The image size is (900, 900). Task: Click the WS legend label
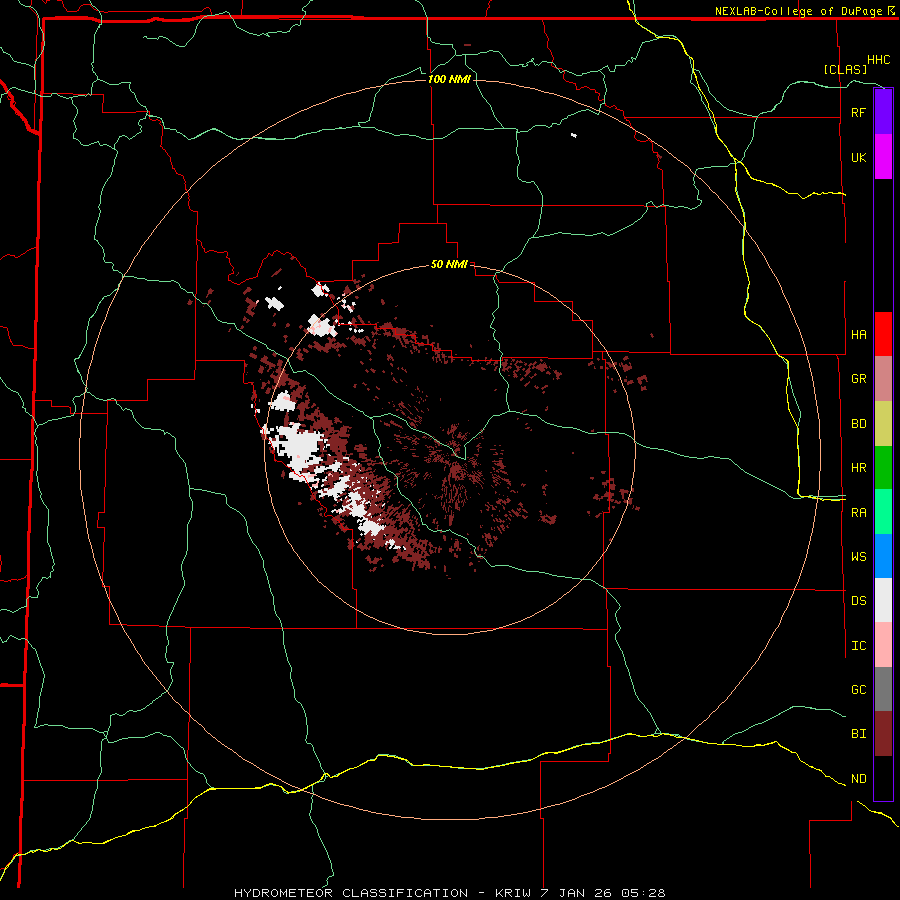point(858,557)
